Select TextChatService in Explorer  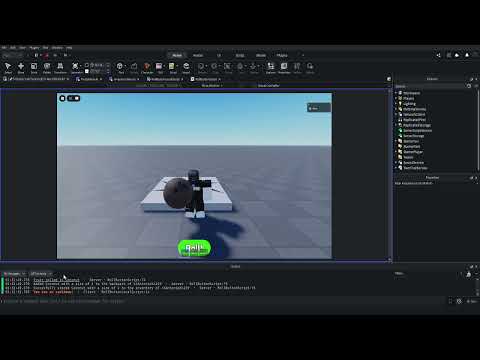coord(415,168)
